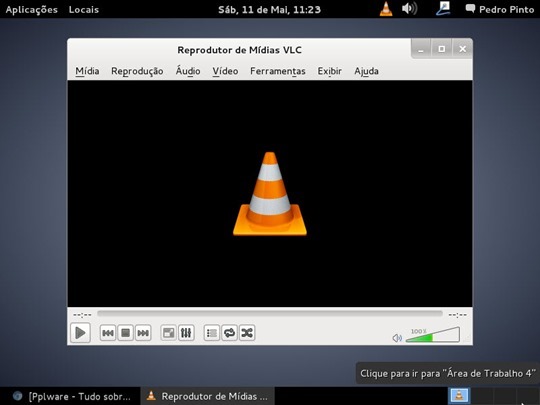Image resolution: width=540 pixels, height=405 pixels.
Task: Select Reprodutor de Mídias taskbar entry
Action: (x=207, y=396)
